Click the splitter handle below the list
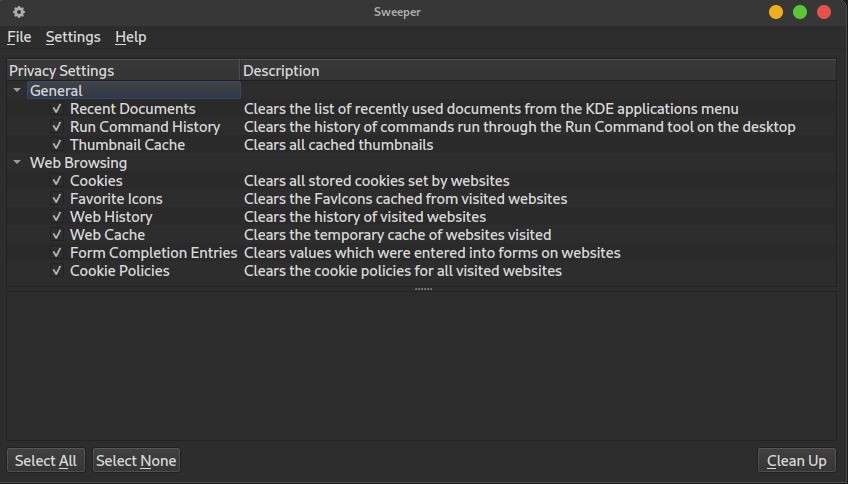848x484 pixels. [423, 289]
